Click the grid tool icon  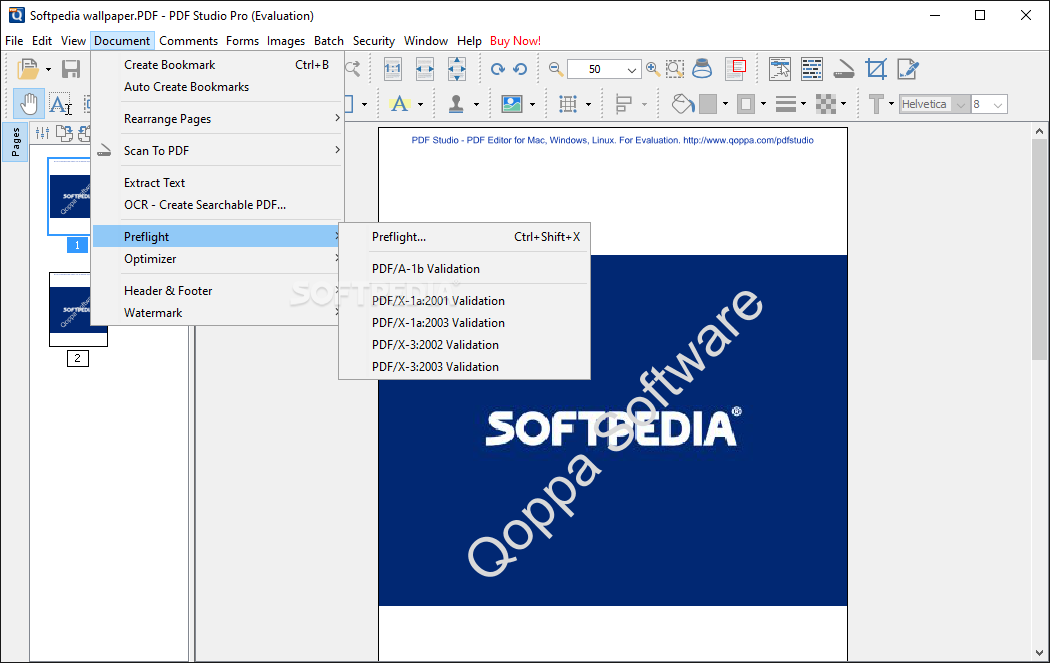coord(568,104)
